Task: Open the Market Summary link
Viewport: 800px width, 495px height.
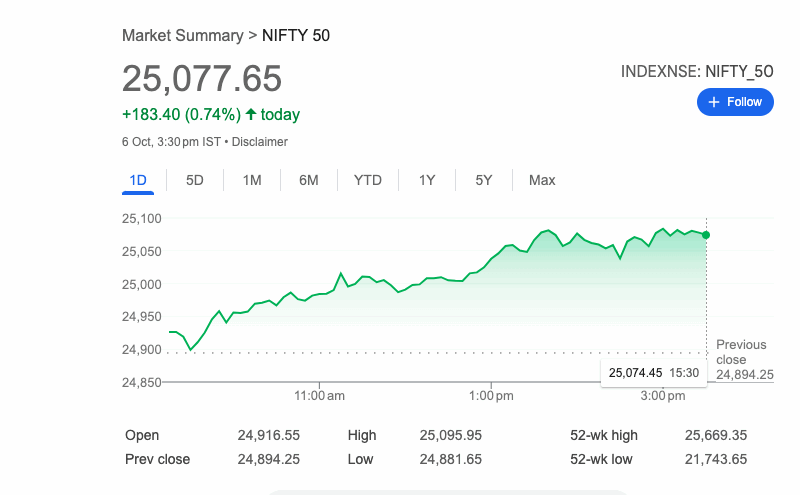Action: click(182, 36)
